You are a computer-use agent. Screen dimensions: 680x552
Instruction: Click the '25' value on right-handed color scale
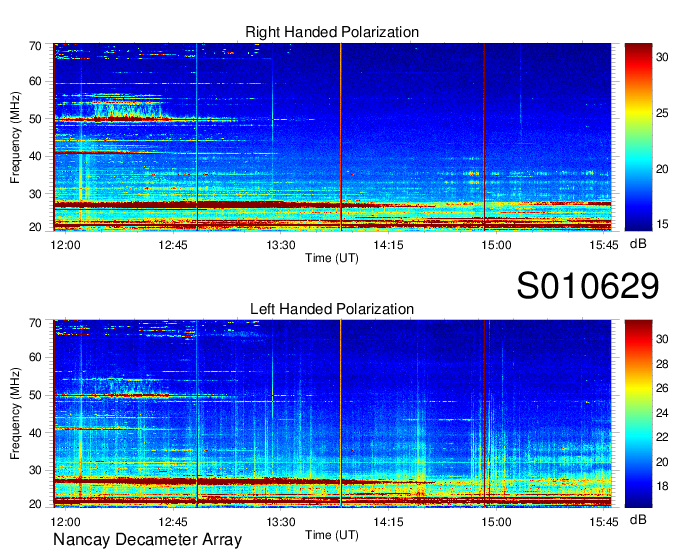point(662,113)
